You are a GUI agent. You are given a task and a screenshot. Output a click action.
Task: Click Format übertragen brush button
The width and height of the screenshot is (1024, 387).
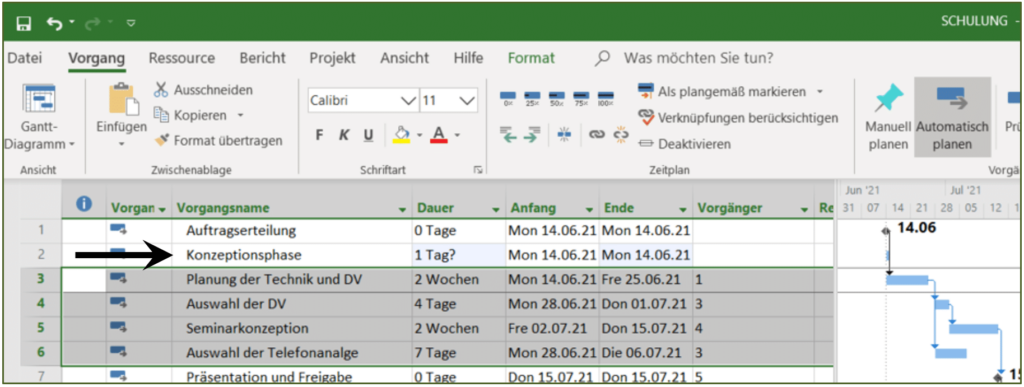pyautogui.click(x=218, y=140)
